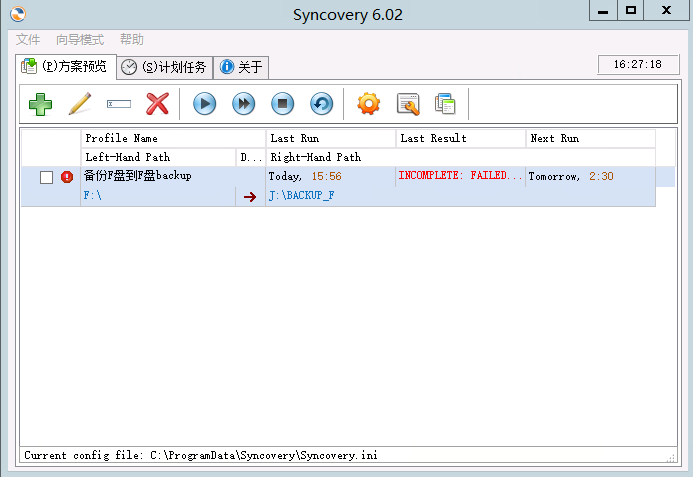Switch to the 关于 tab
The width and height of the screenshot is (693, 477).
point(241,67)
